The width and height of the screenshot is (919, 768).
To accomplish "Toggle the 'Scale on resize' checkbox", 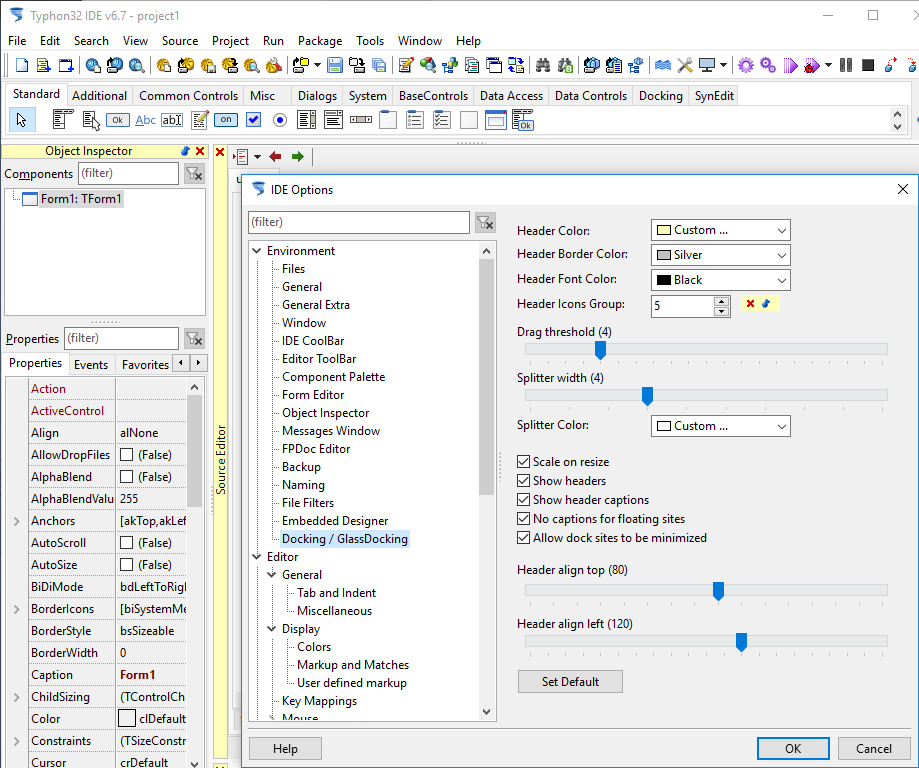I will tap(523, 462).
